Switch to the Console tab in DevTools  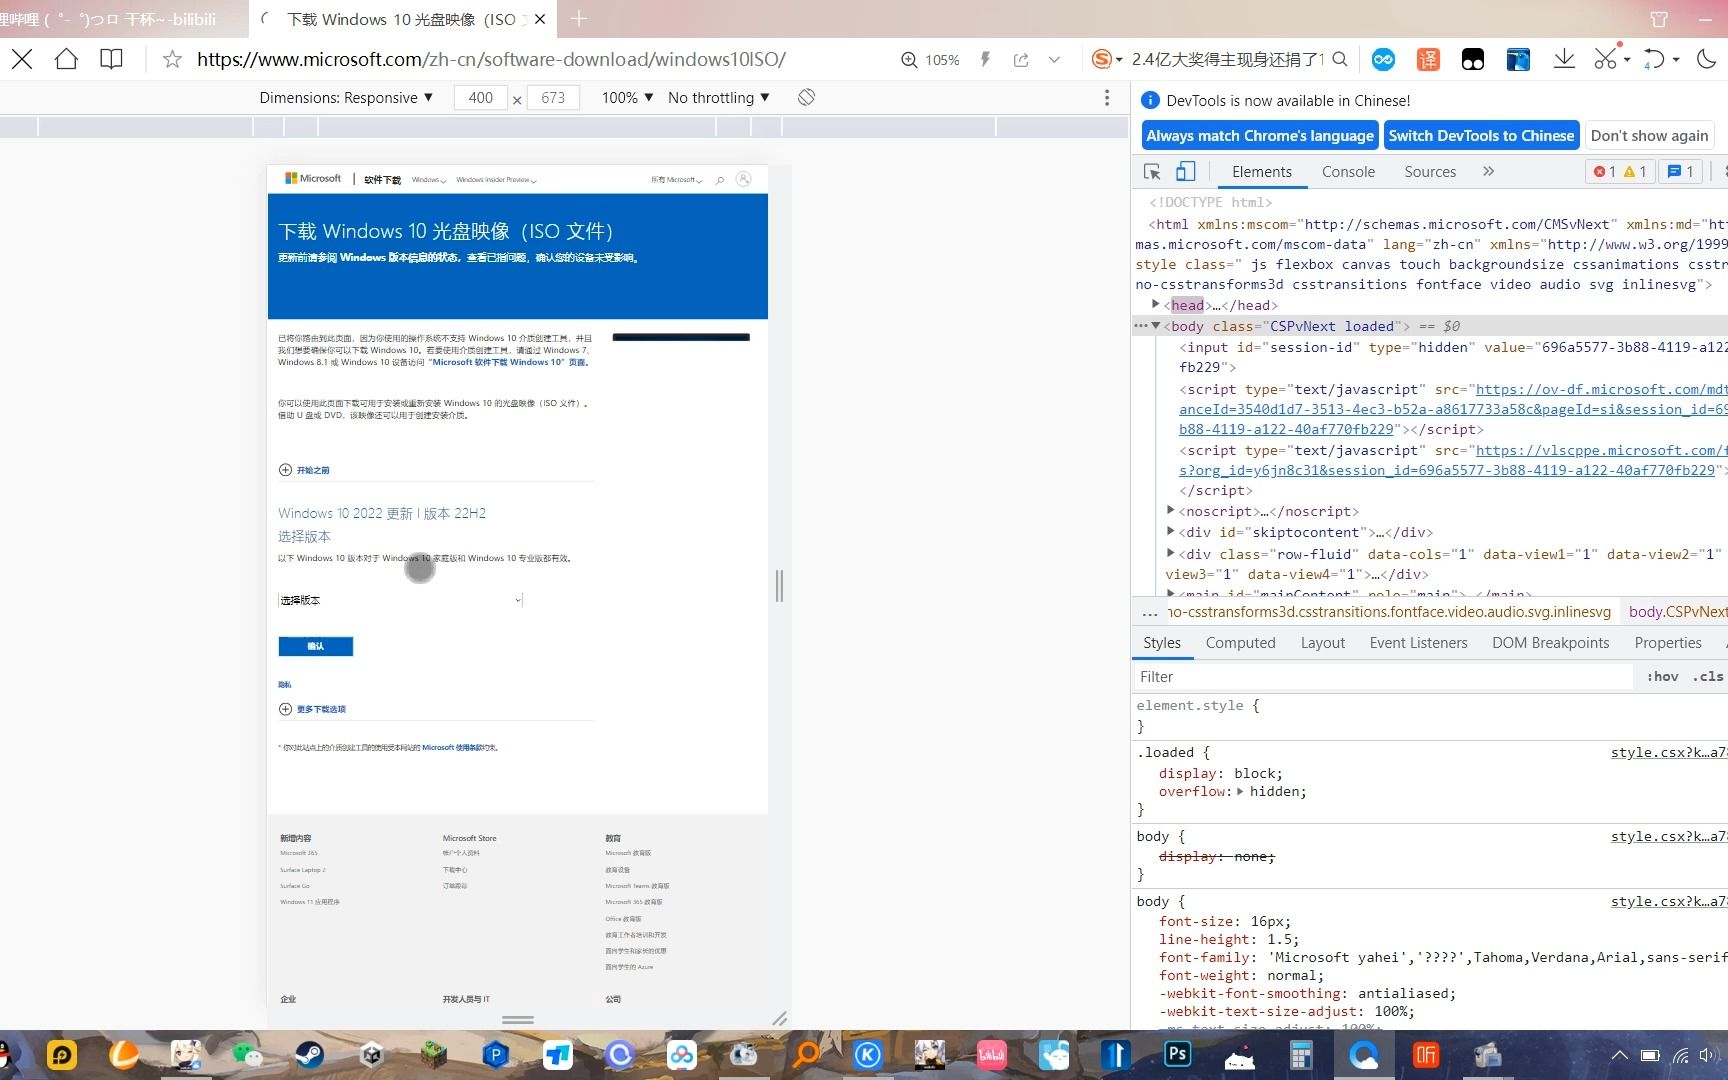(1348, 171)
